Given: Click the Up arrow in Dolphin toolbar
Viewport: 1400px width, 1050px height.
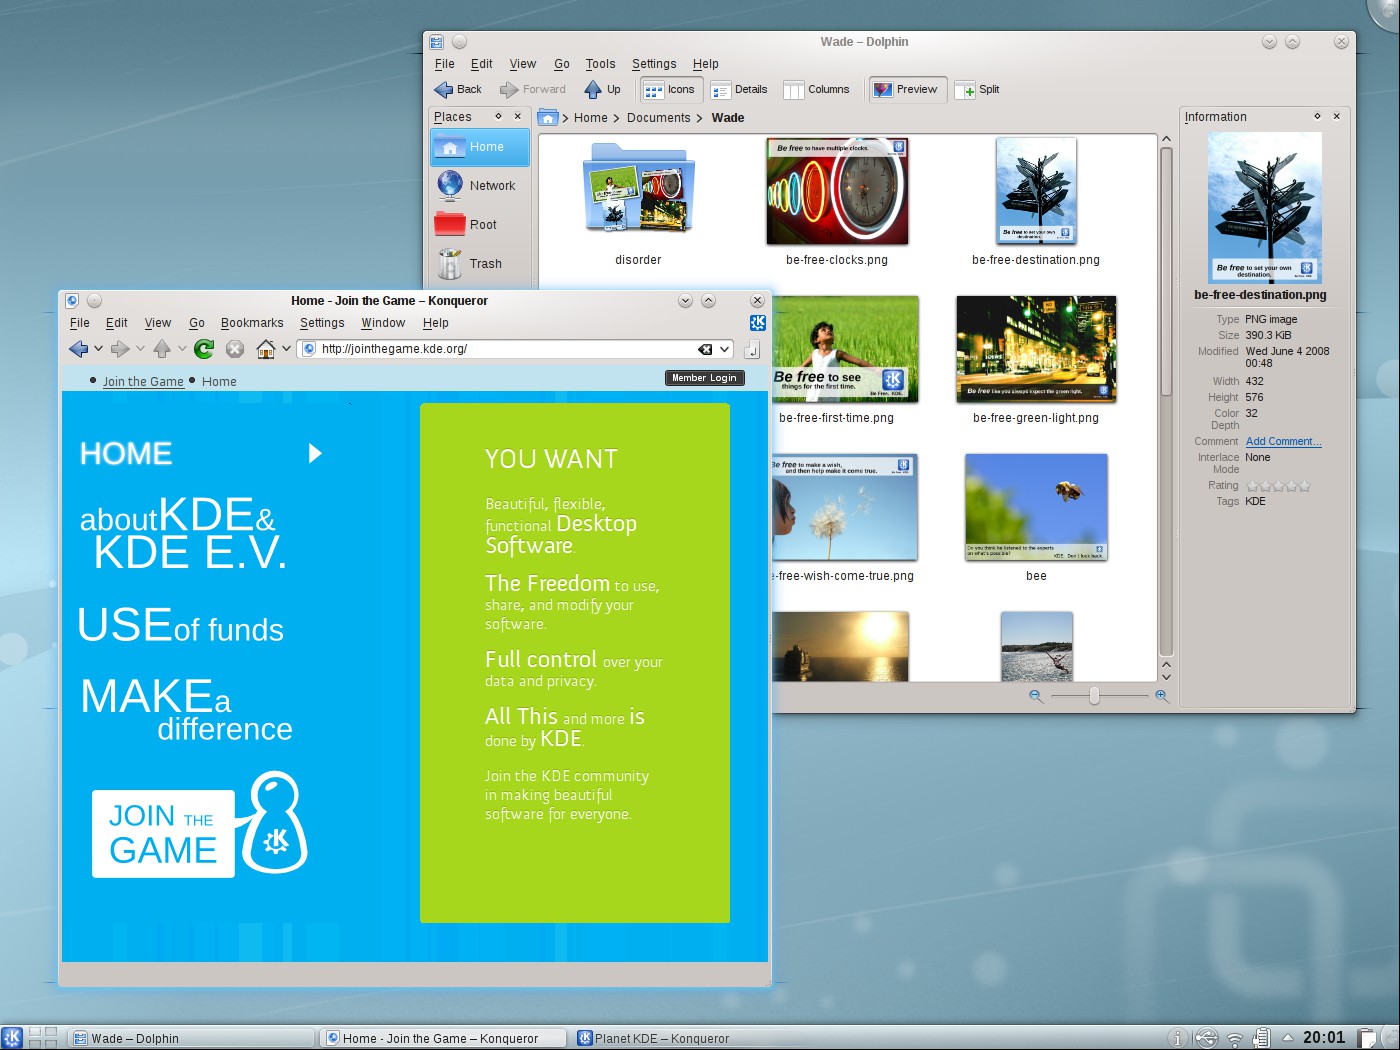Looking at the screenshot, I should pyautogui.click(x=600, y=89).
